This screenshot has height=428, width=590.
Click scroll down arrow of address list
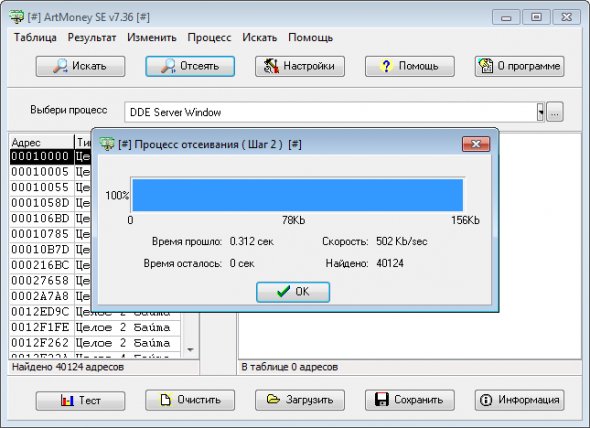click(x=190, y=350)
